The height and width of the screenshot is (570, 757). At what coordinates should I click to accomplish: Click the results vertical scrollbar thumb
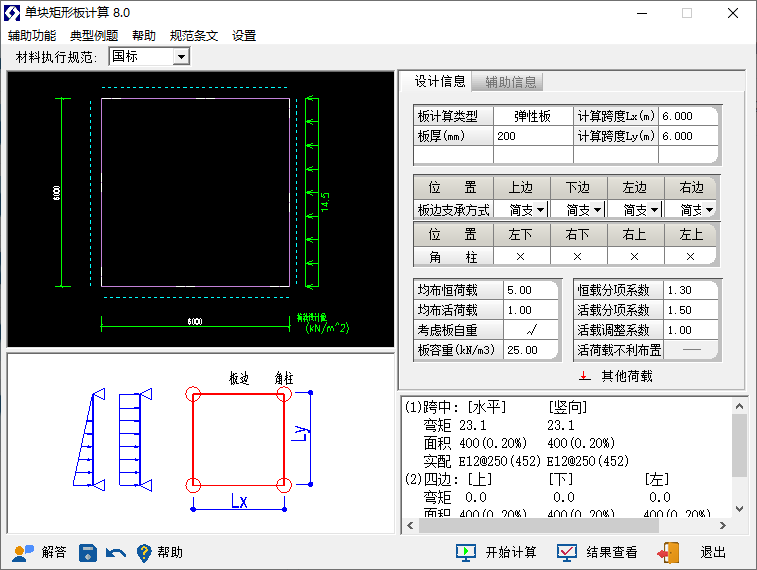coord(739,446)
